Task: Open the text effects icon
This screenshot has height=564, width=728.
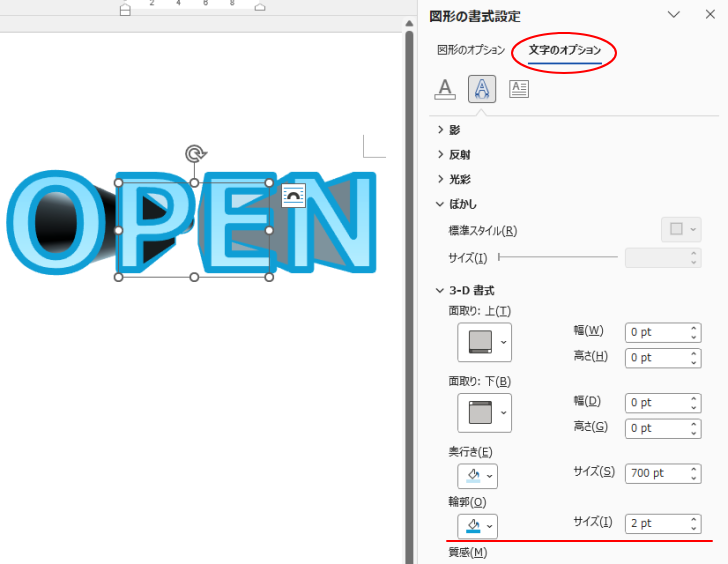Action: [482, 89]
